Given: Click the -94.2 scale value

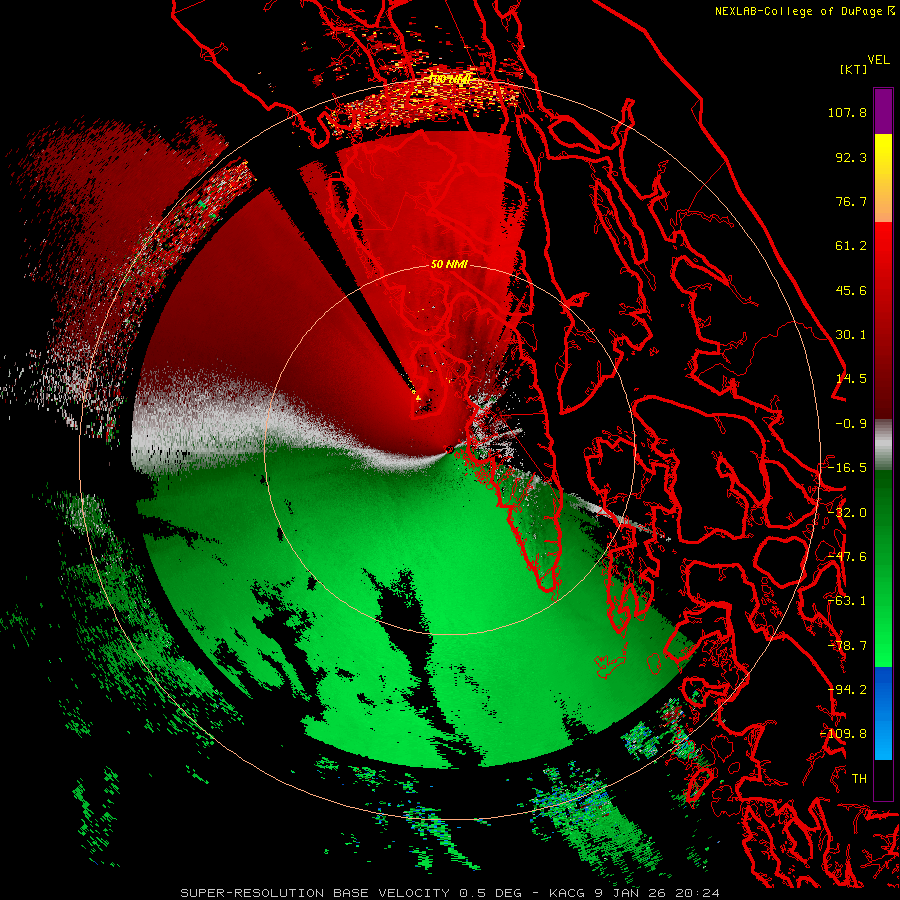Looking at the screenshot, I should 847,690.
